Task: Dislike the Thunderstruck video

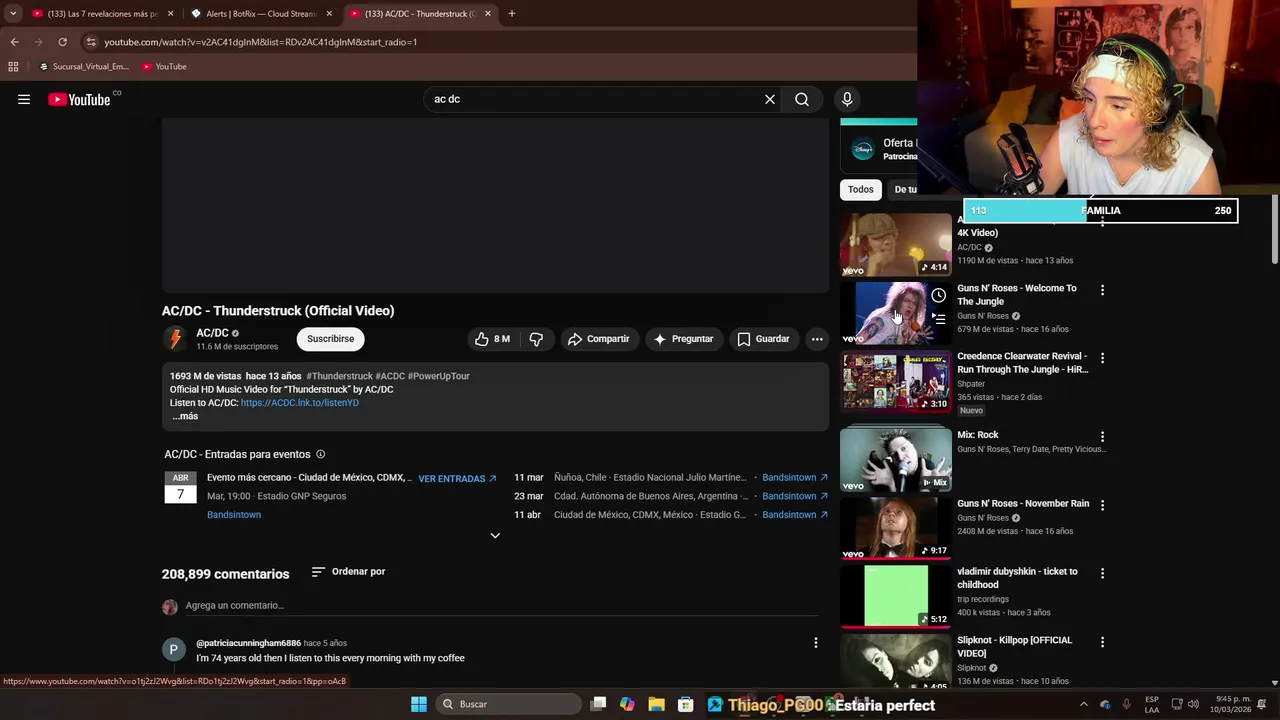Action: 536,339
